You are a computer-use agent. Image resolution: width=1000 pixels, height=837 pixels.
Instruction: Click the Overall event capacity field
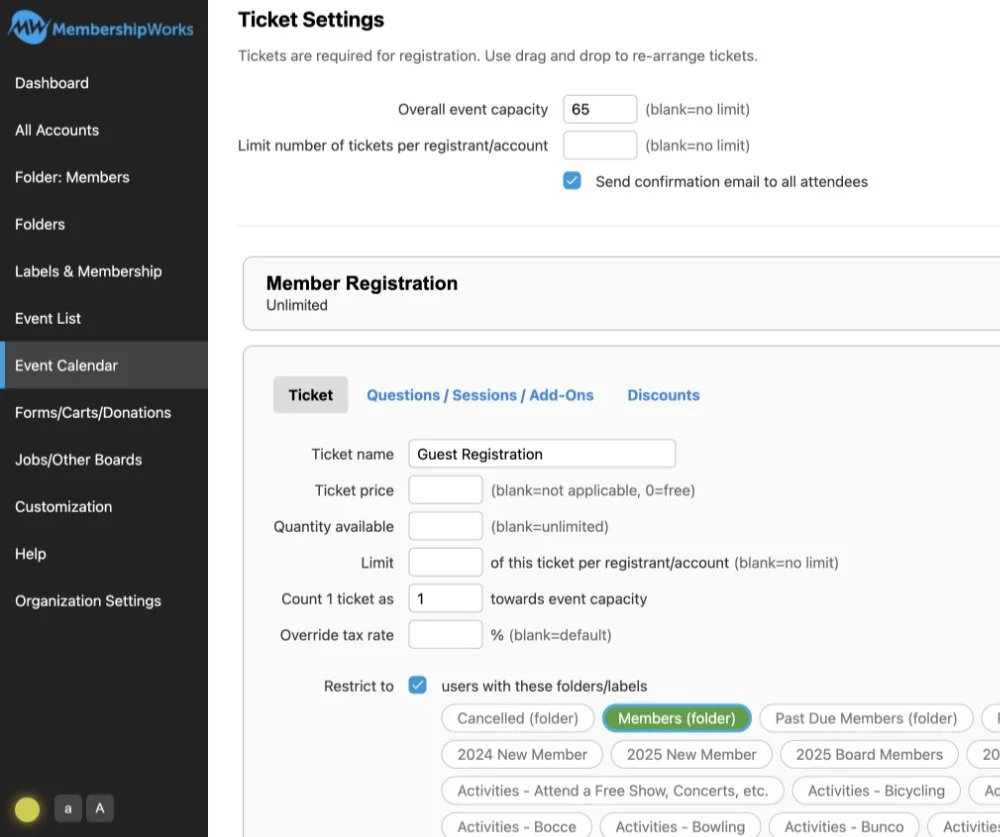600,109
